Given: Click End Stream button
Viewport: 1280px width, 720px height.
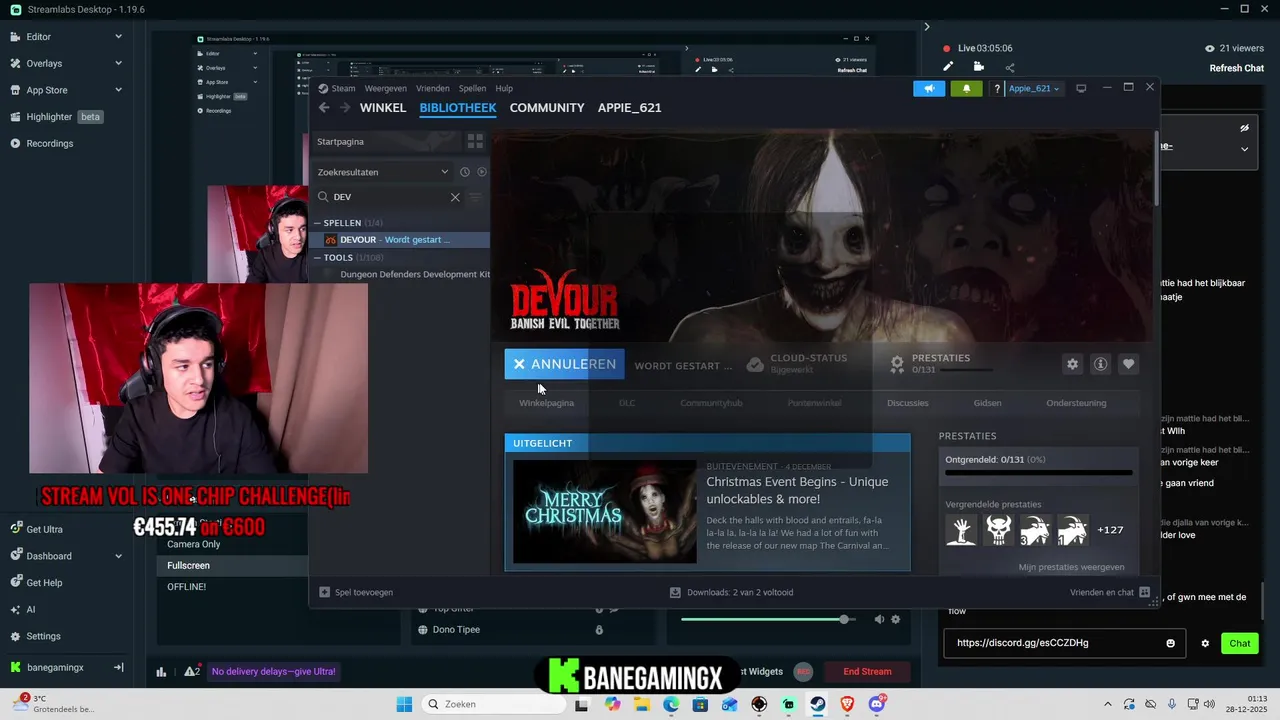Looking at the screenshot, I should (867, 672).
